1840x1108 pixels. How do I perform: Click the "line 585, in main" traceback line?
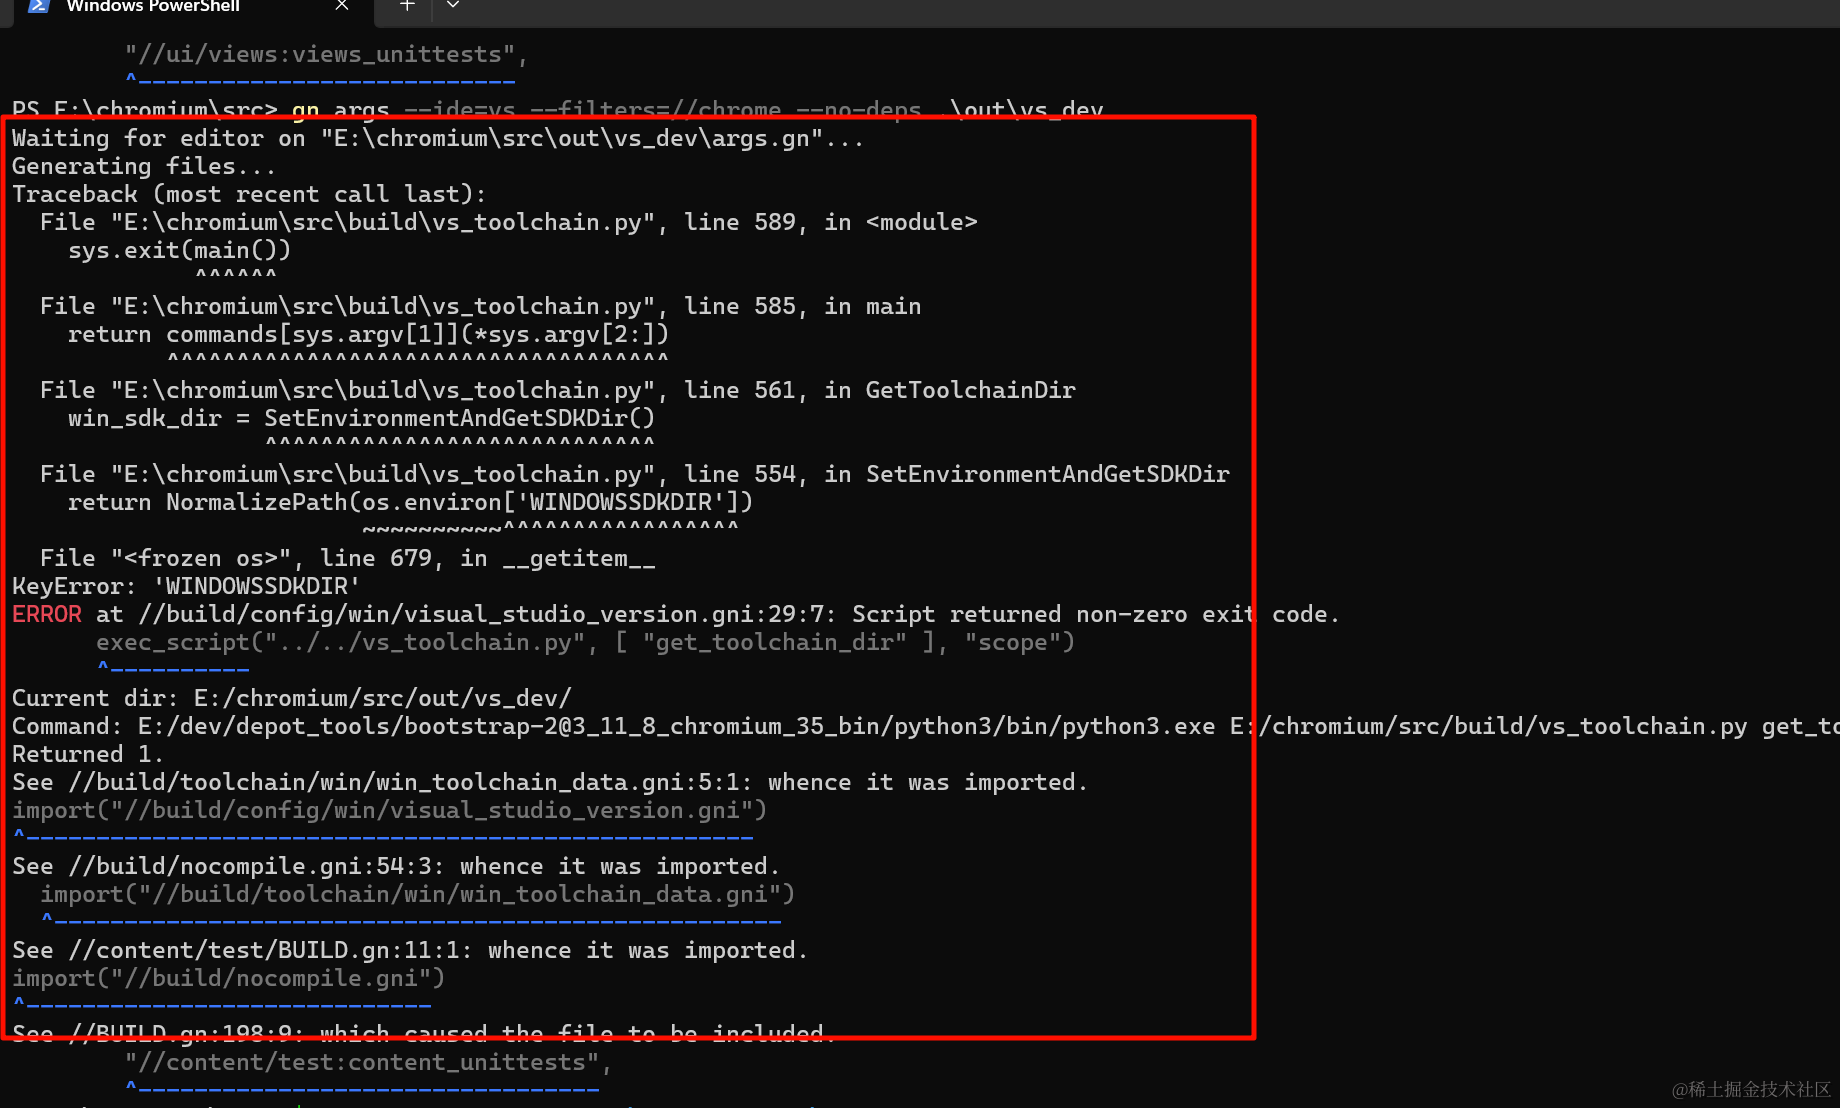pos(480,306)
